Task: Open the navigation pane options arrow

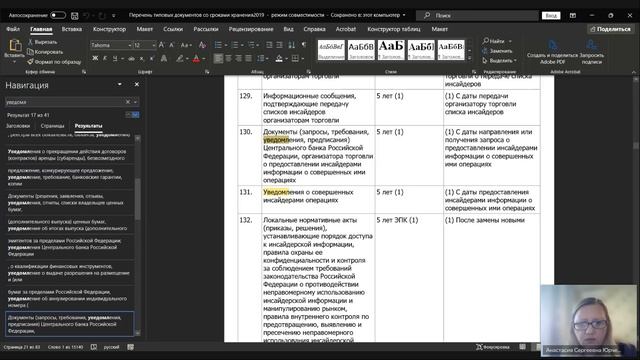Action: tap(120, 84)
